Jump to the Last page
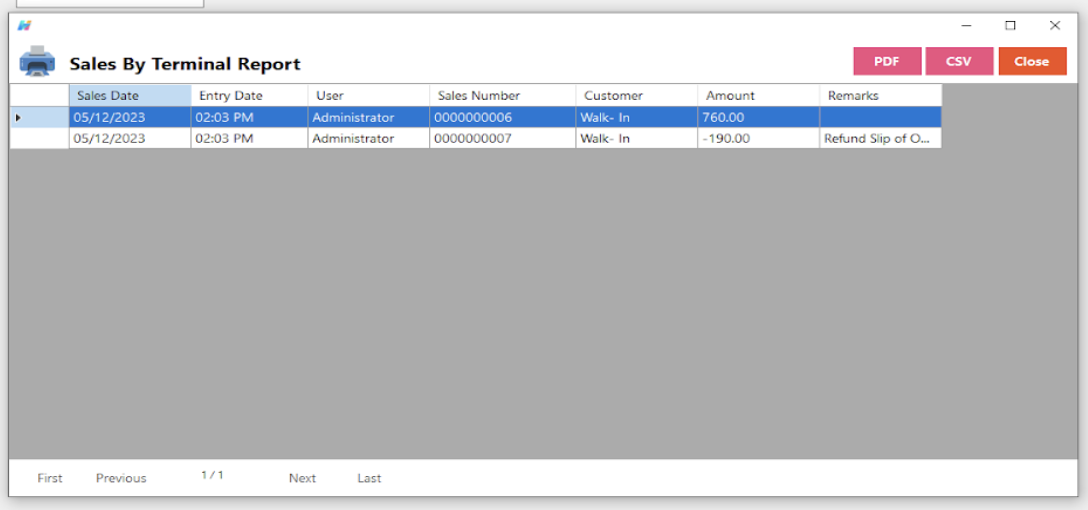This screenshot has height=510, width=1088. (369, 478)
